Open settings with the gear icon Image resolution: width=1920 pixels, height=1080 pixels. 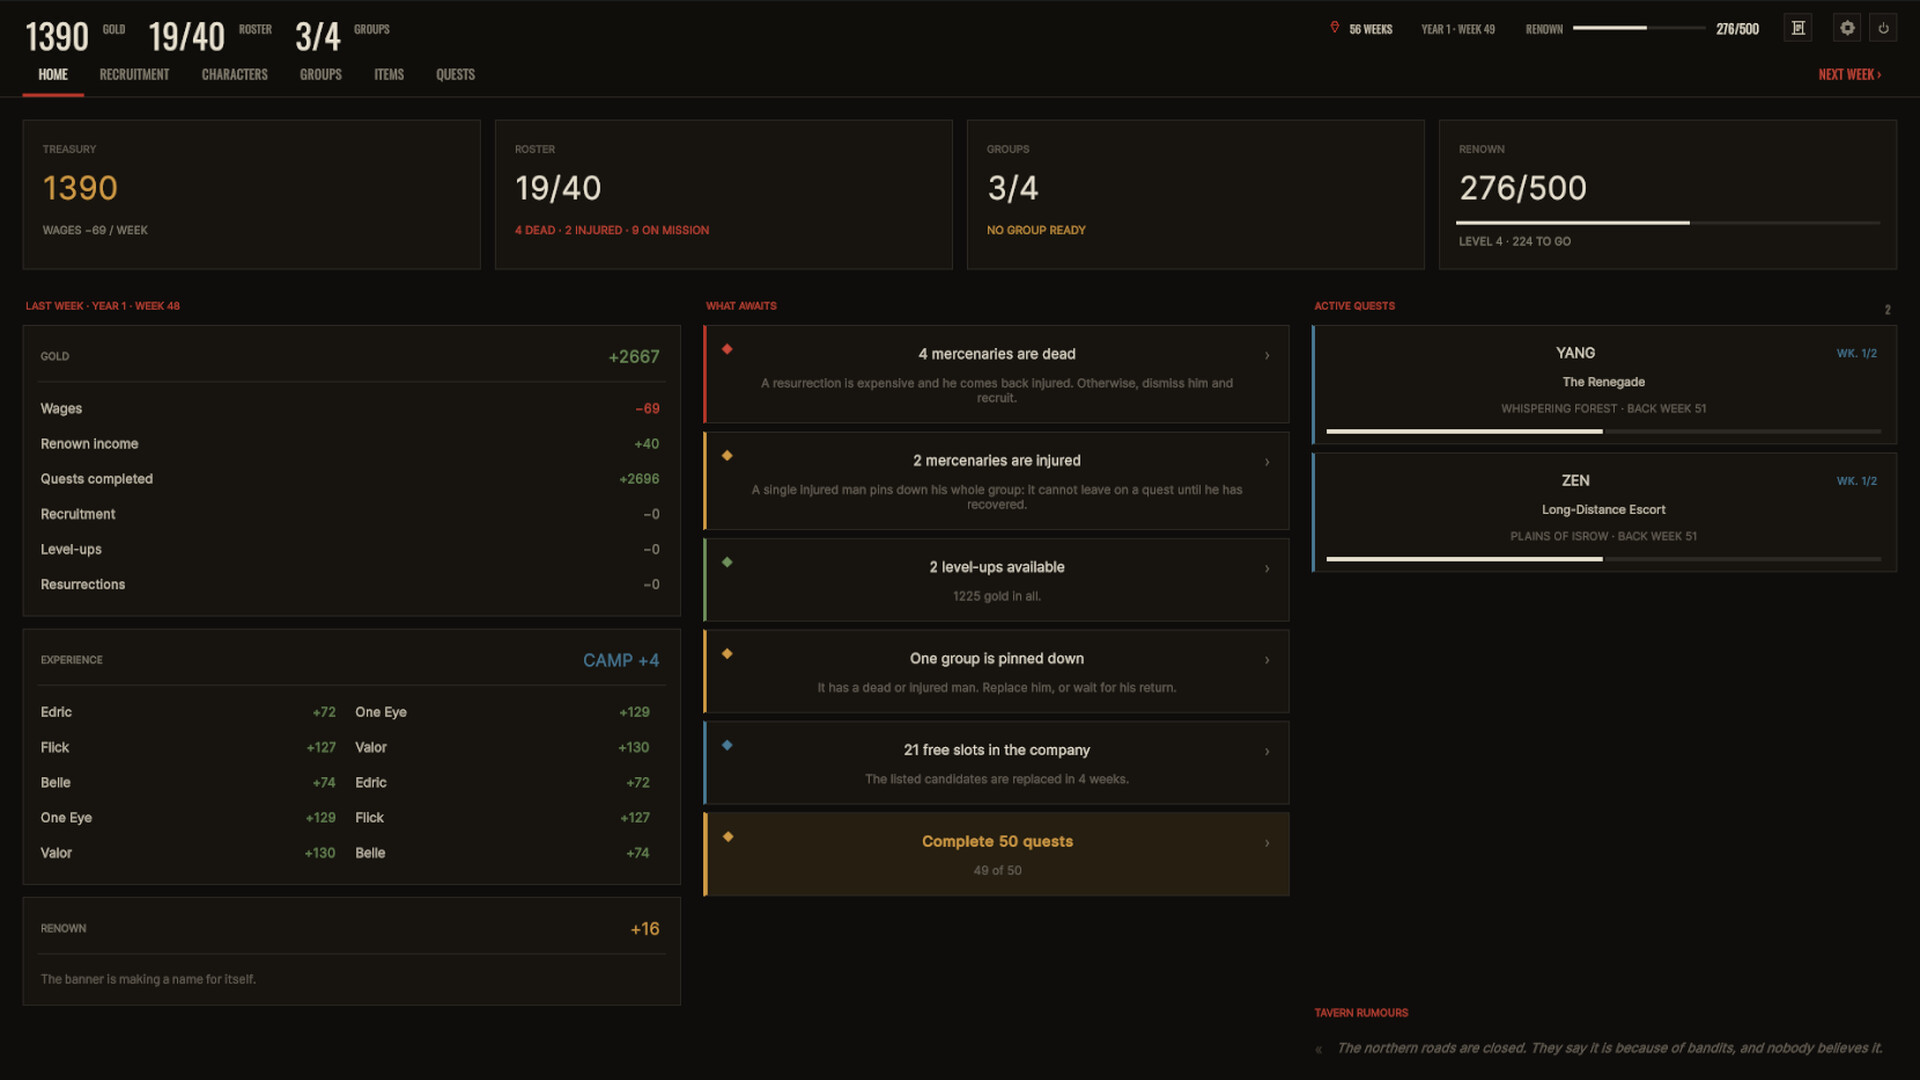point(1847,28)
